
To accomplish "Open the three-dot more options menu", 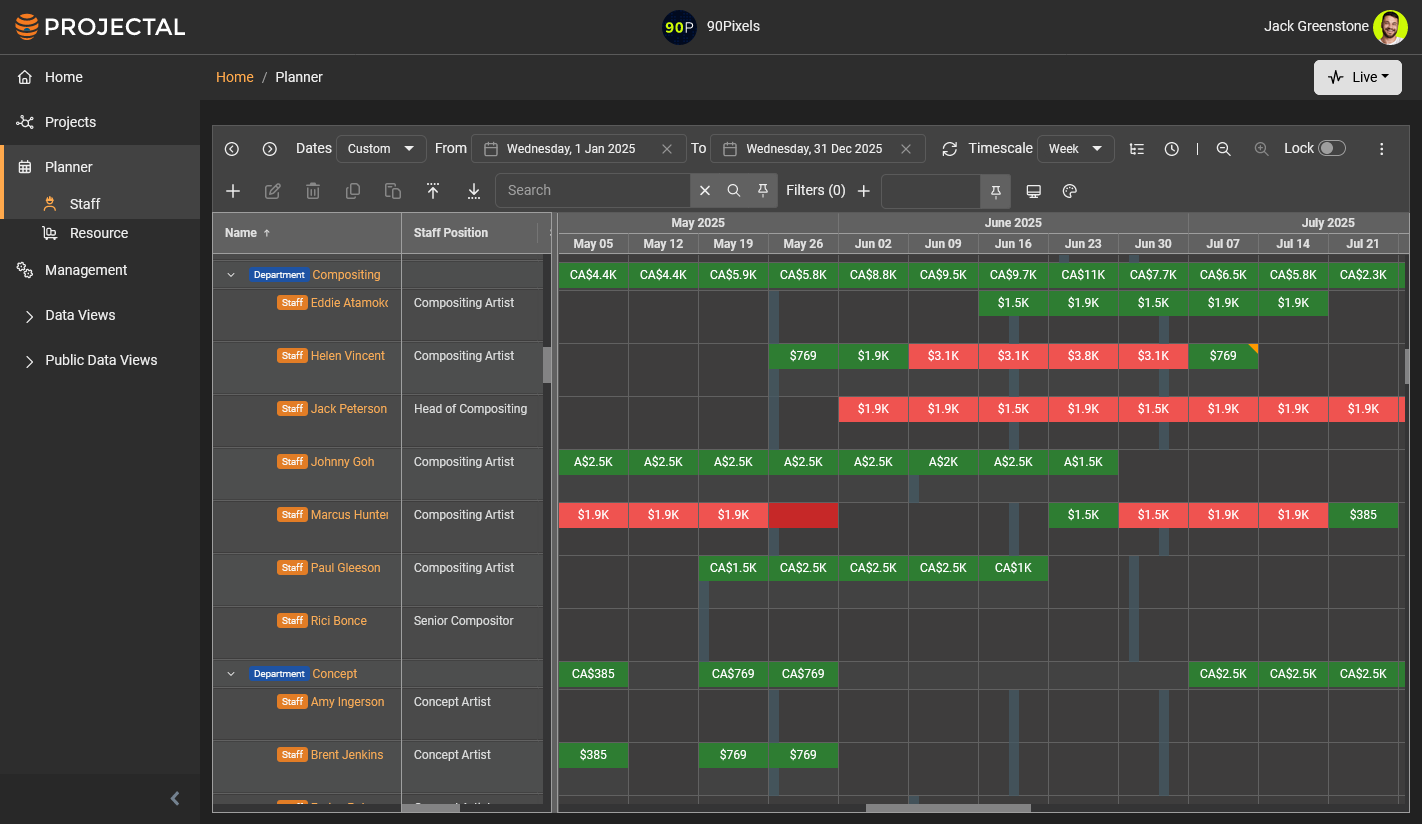I will (x=1382, y=149).
